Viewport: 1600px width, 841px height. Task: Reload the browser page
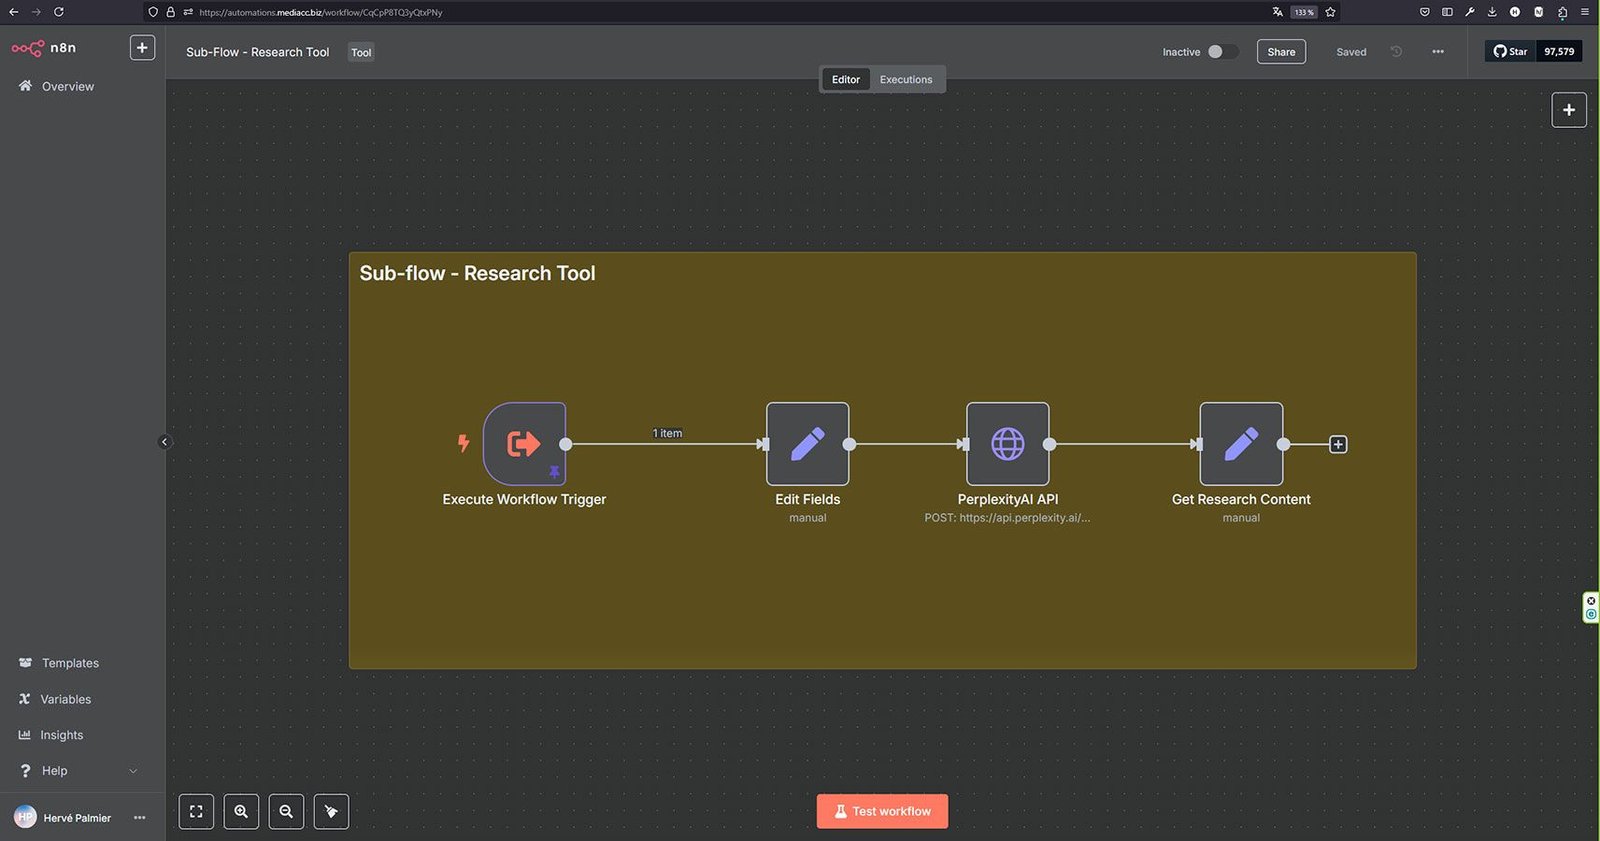[59, 12]
